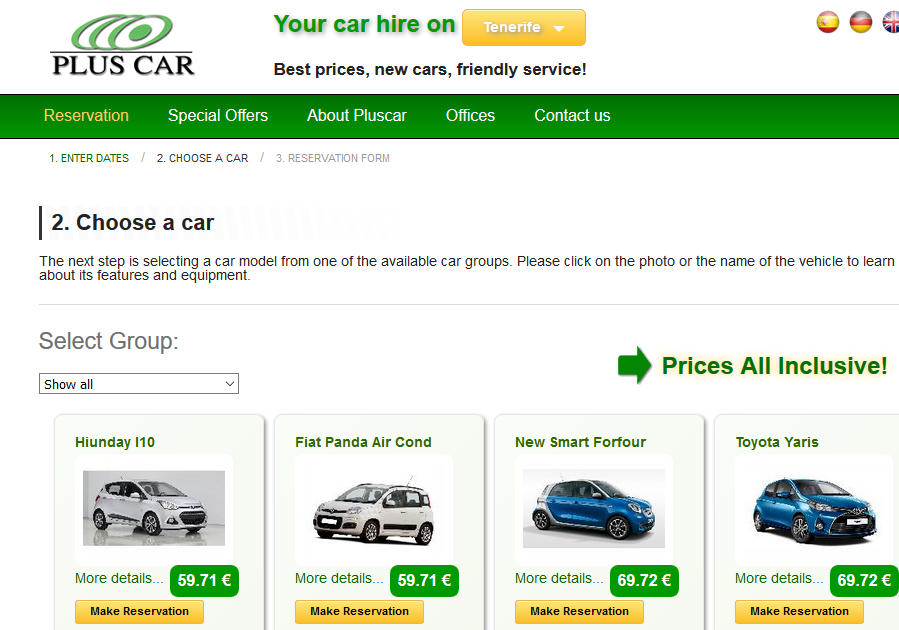Click the 59.71 € price on Fiat Panda
This screenshot has height=630, width=899.
[424, 581]
